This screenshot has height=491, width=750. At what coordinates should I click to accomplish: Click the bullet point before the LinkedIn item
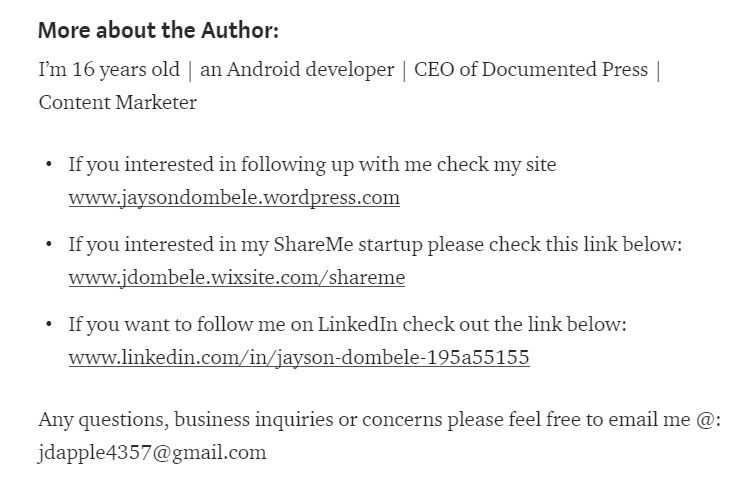click(49, 324)
